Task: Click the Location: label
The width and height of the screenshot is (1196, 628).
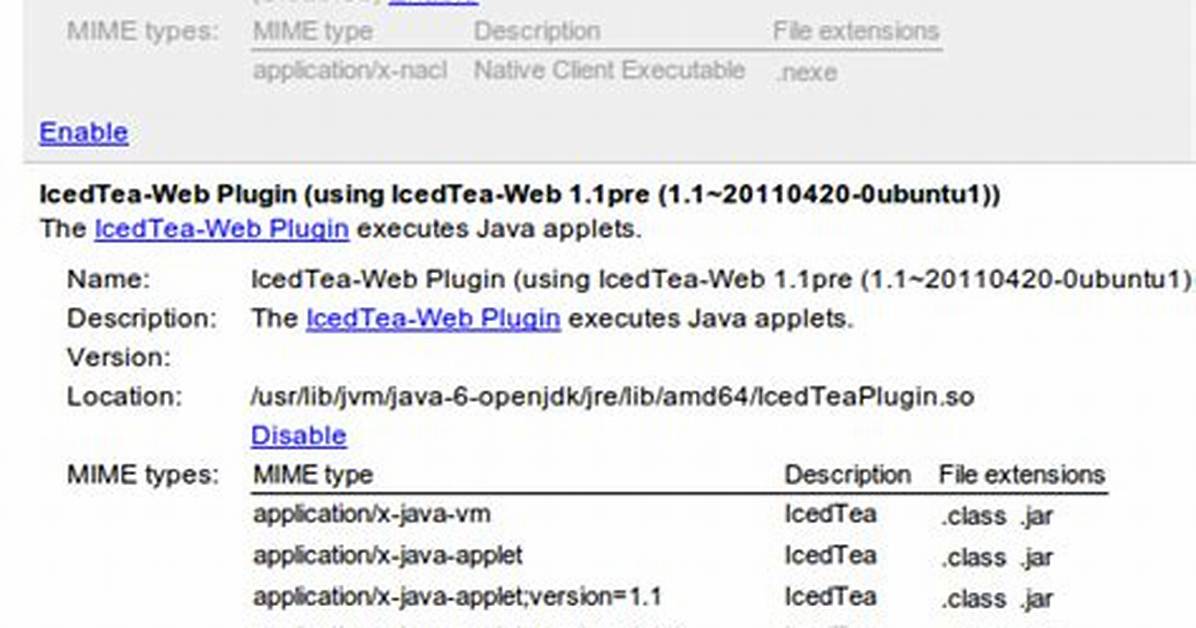Action: click(x=124, y=397)
